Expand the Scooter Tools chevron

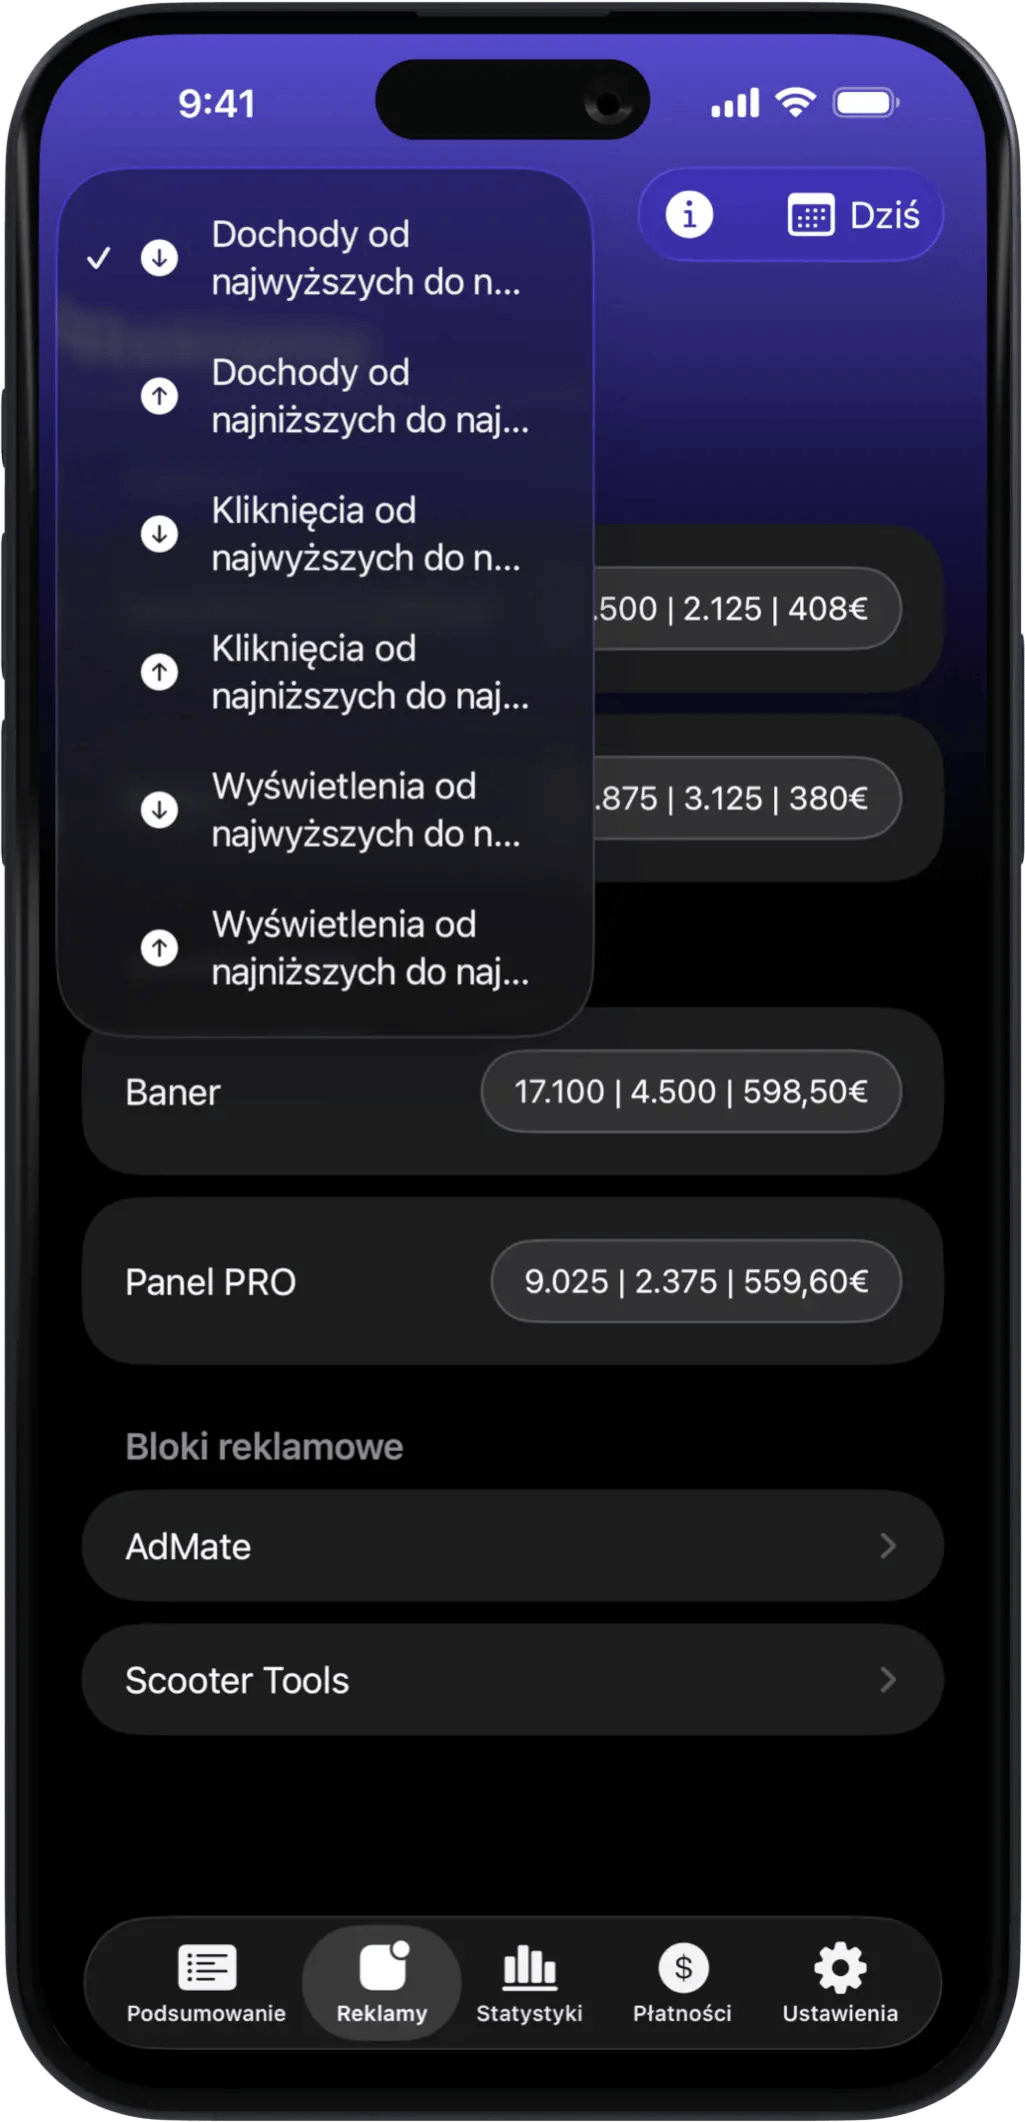click(x=887, y=1680)
